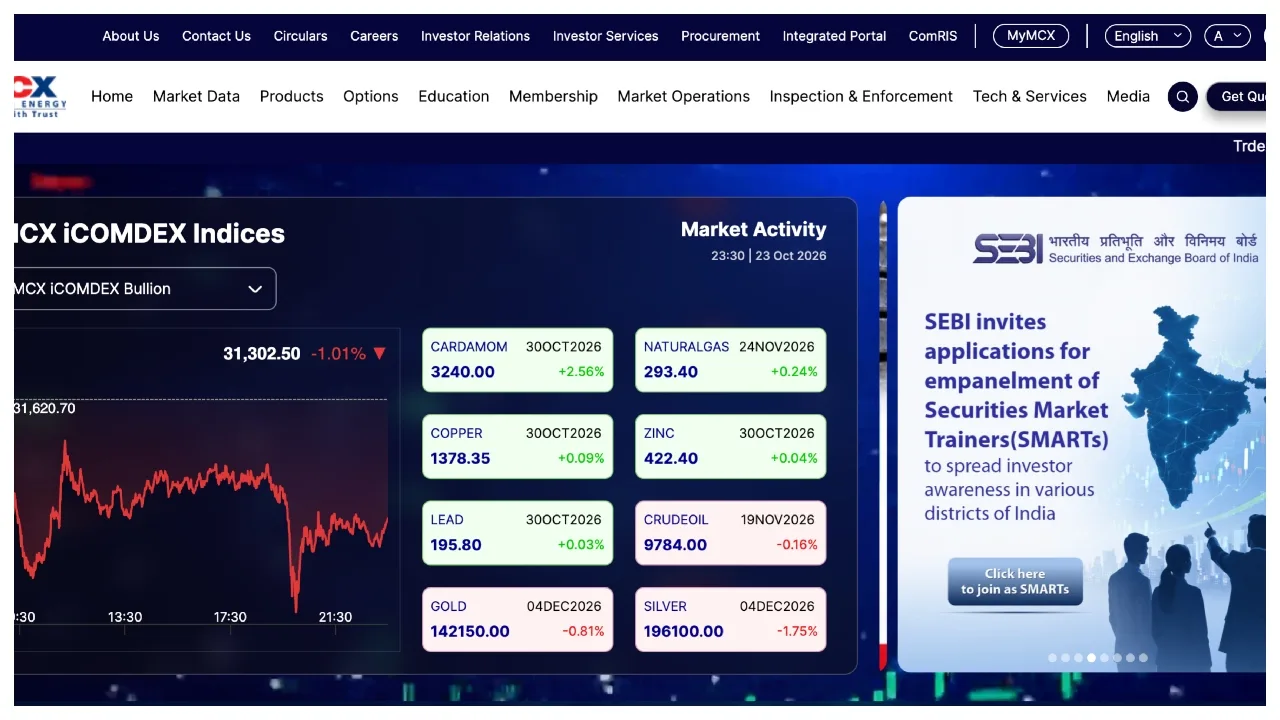This screenshot has height=720, width=1280.
Task: Open the Contact Us link
Action: (x=216, y=36)
